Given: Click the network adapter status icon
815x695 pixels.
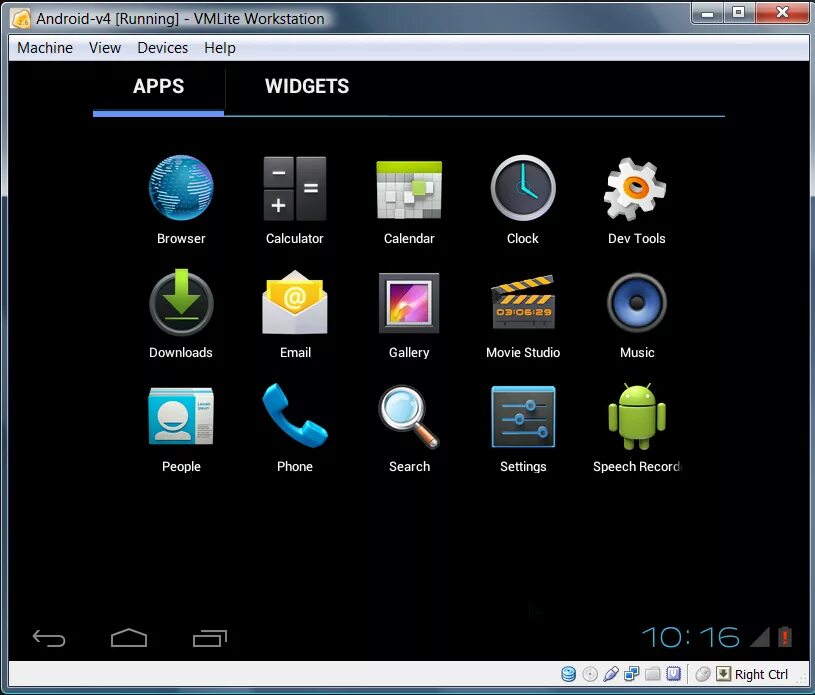Looking at the screenshot, I should (632, 674).
